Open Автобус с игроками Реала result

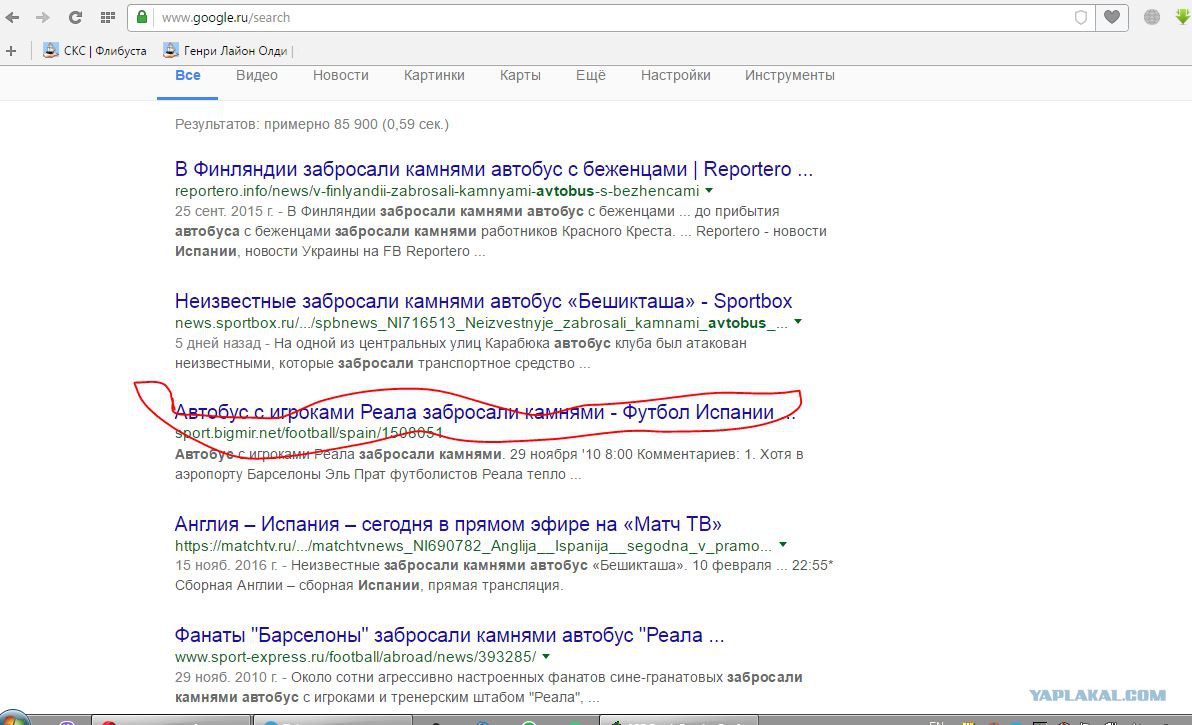tap(484, 412)
